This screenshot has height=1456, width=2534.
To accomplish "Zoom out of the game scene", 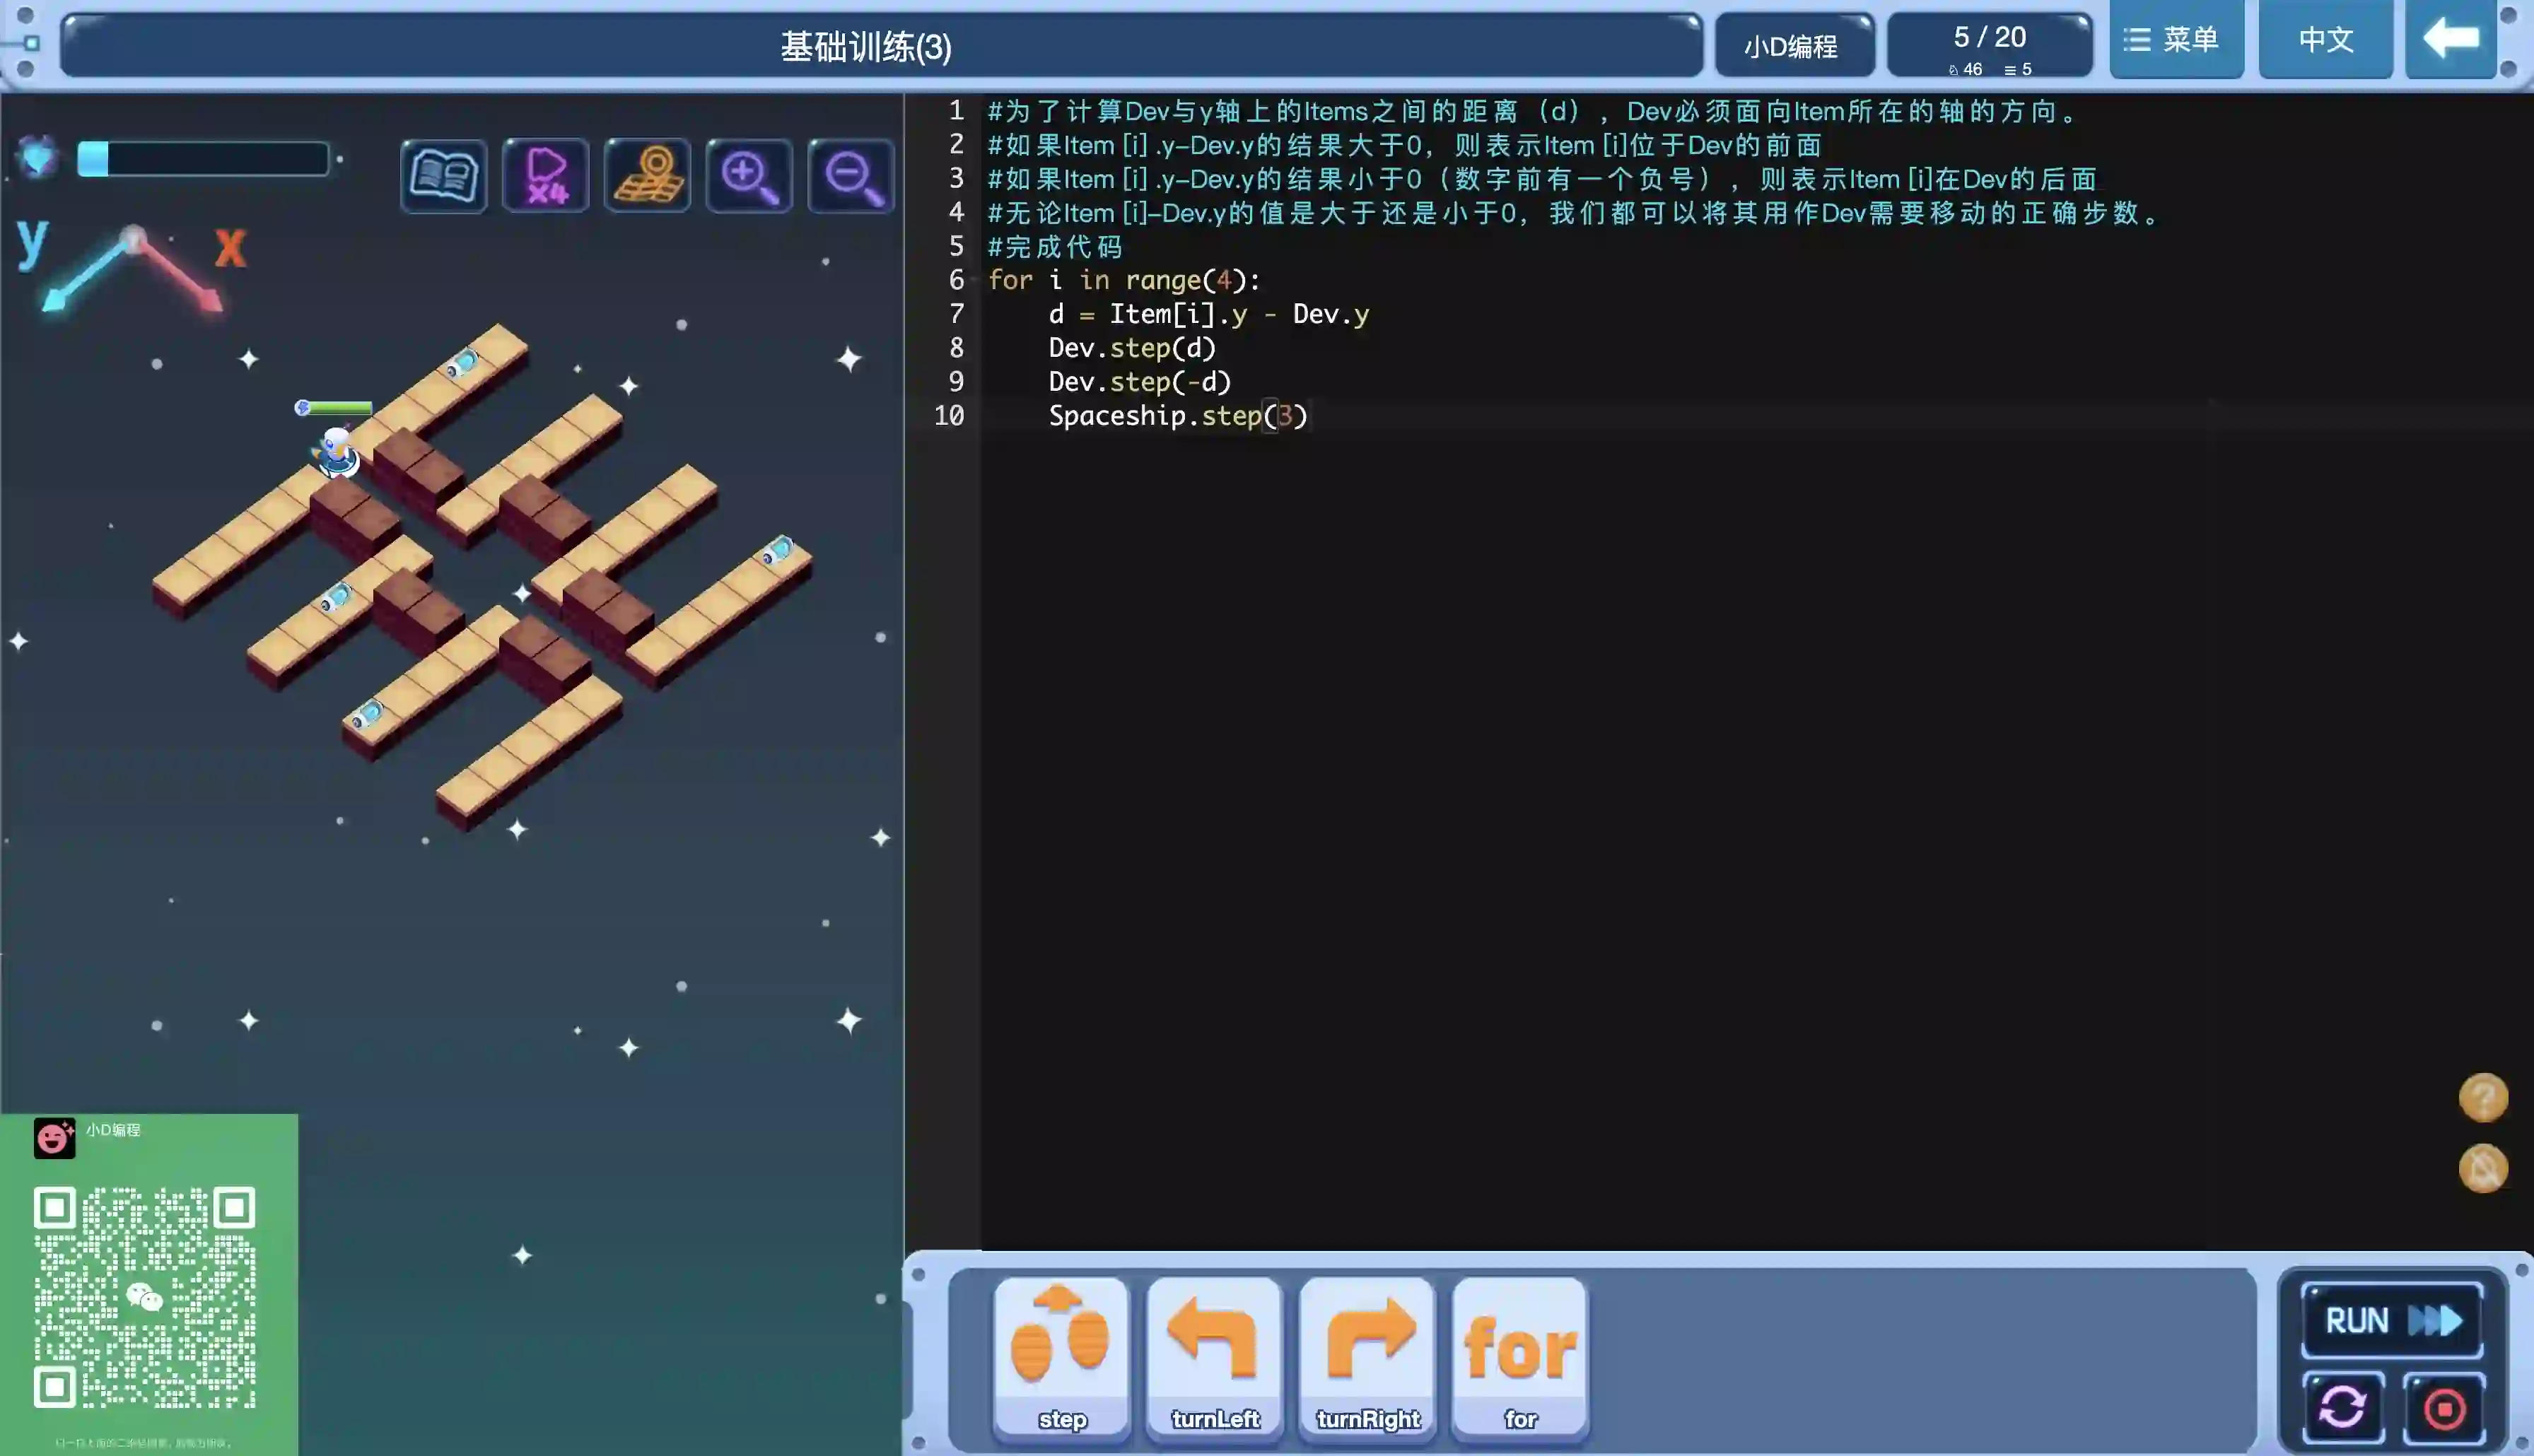I will pos(851,176).
